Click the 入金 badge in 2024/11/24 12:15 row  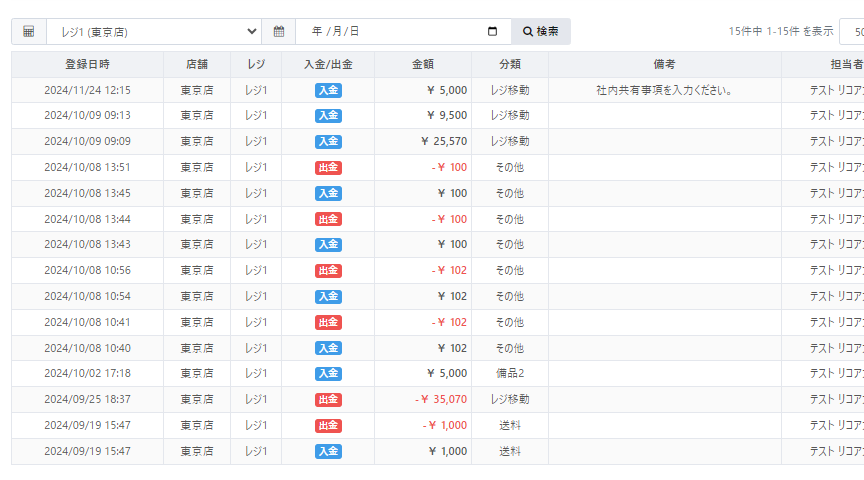328,90
